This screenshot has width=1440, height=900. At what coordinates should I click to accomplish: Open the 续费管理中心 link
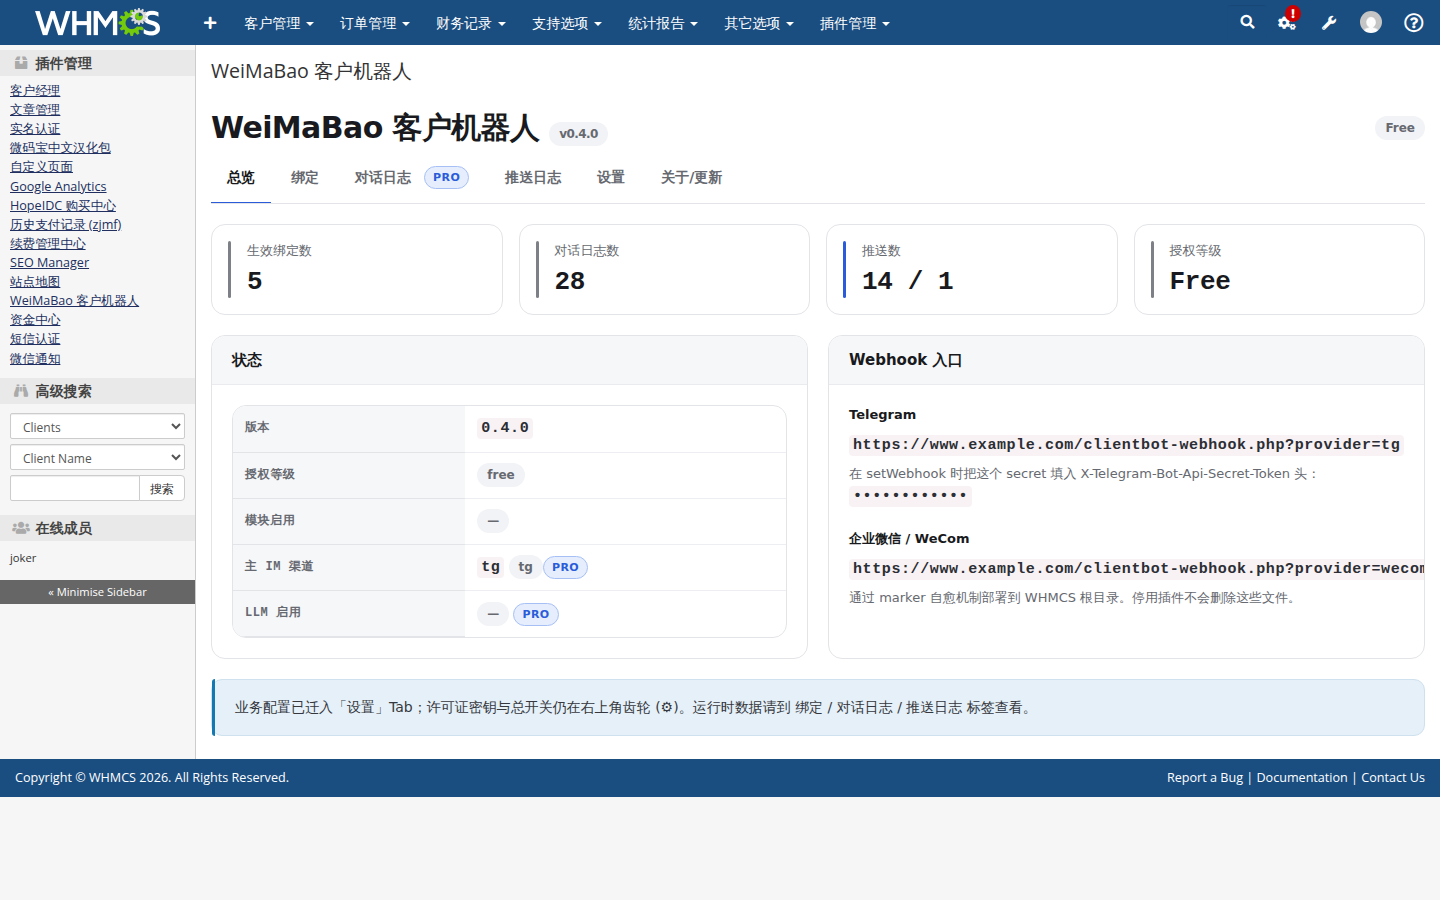(48, 243)
